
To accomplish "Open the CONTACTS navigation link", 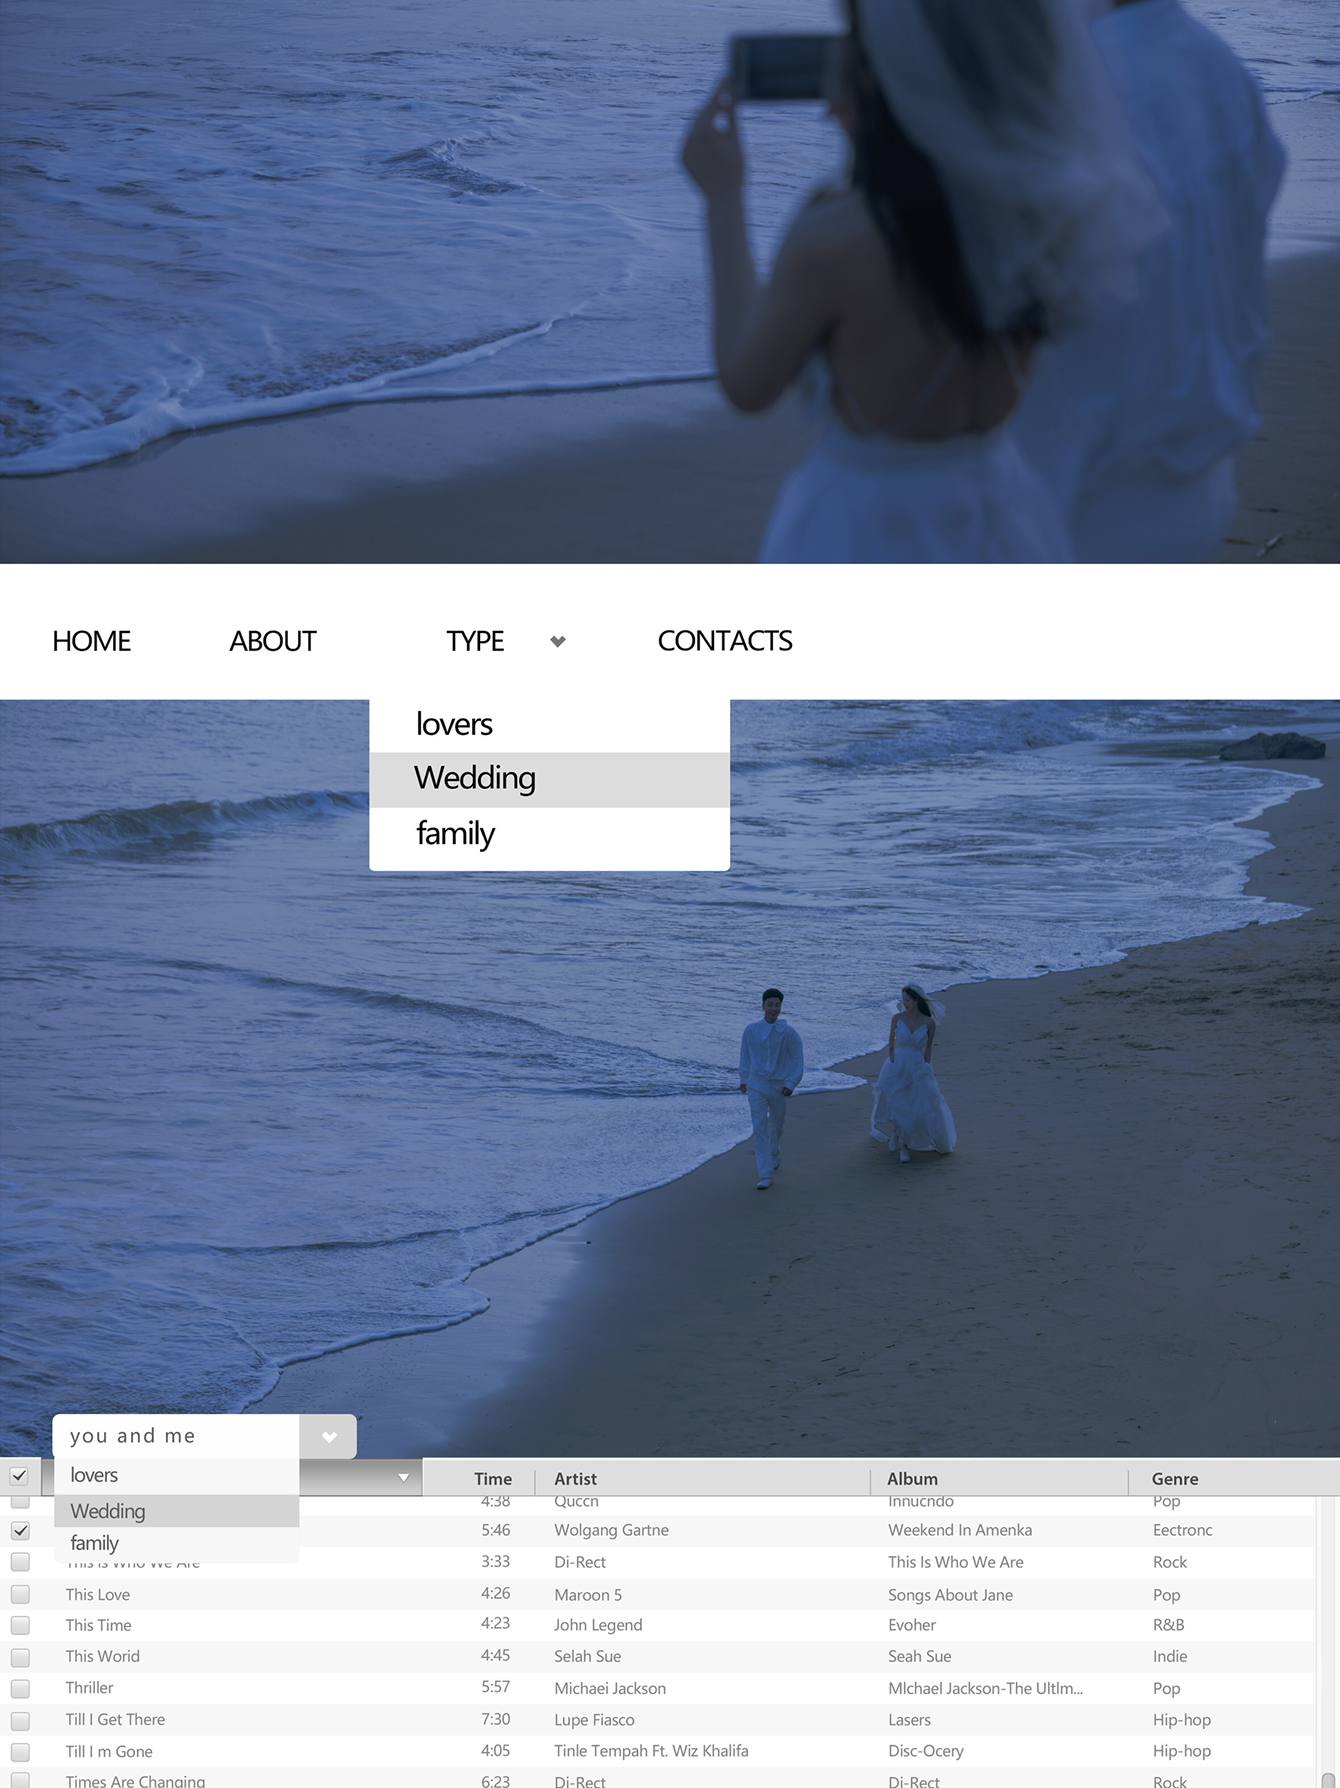I will coord(724,641).
